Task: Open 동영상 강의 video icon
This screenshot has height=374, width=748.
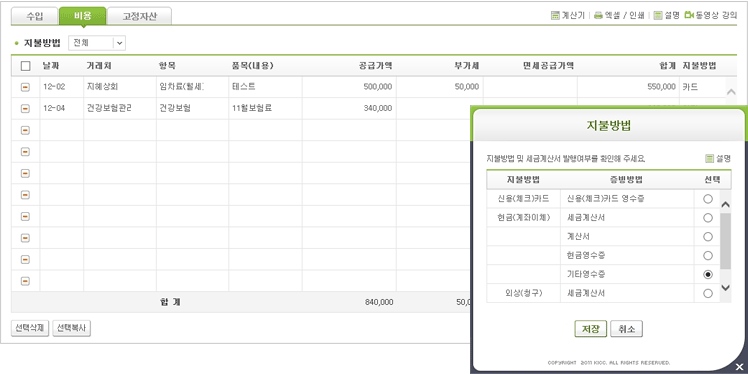Action: 688,15
